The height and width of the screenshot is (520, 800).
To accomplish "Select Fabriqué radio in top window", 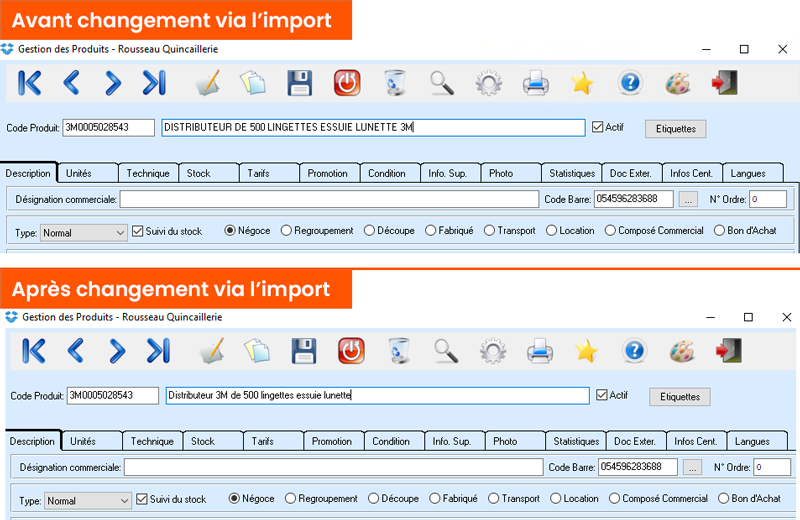I will [x=431, y=231].
